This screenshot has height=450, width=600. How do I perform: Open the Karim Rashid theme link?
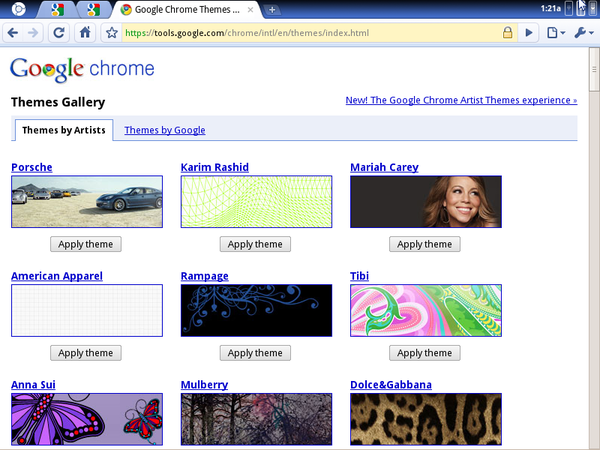pyautogui.click(x=215, y=167)
